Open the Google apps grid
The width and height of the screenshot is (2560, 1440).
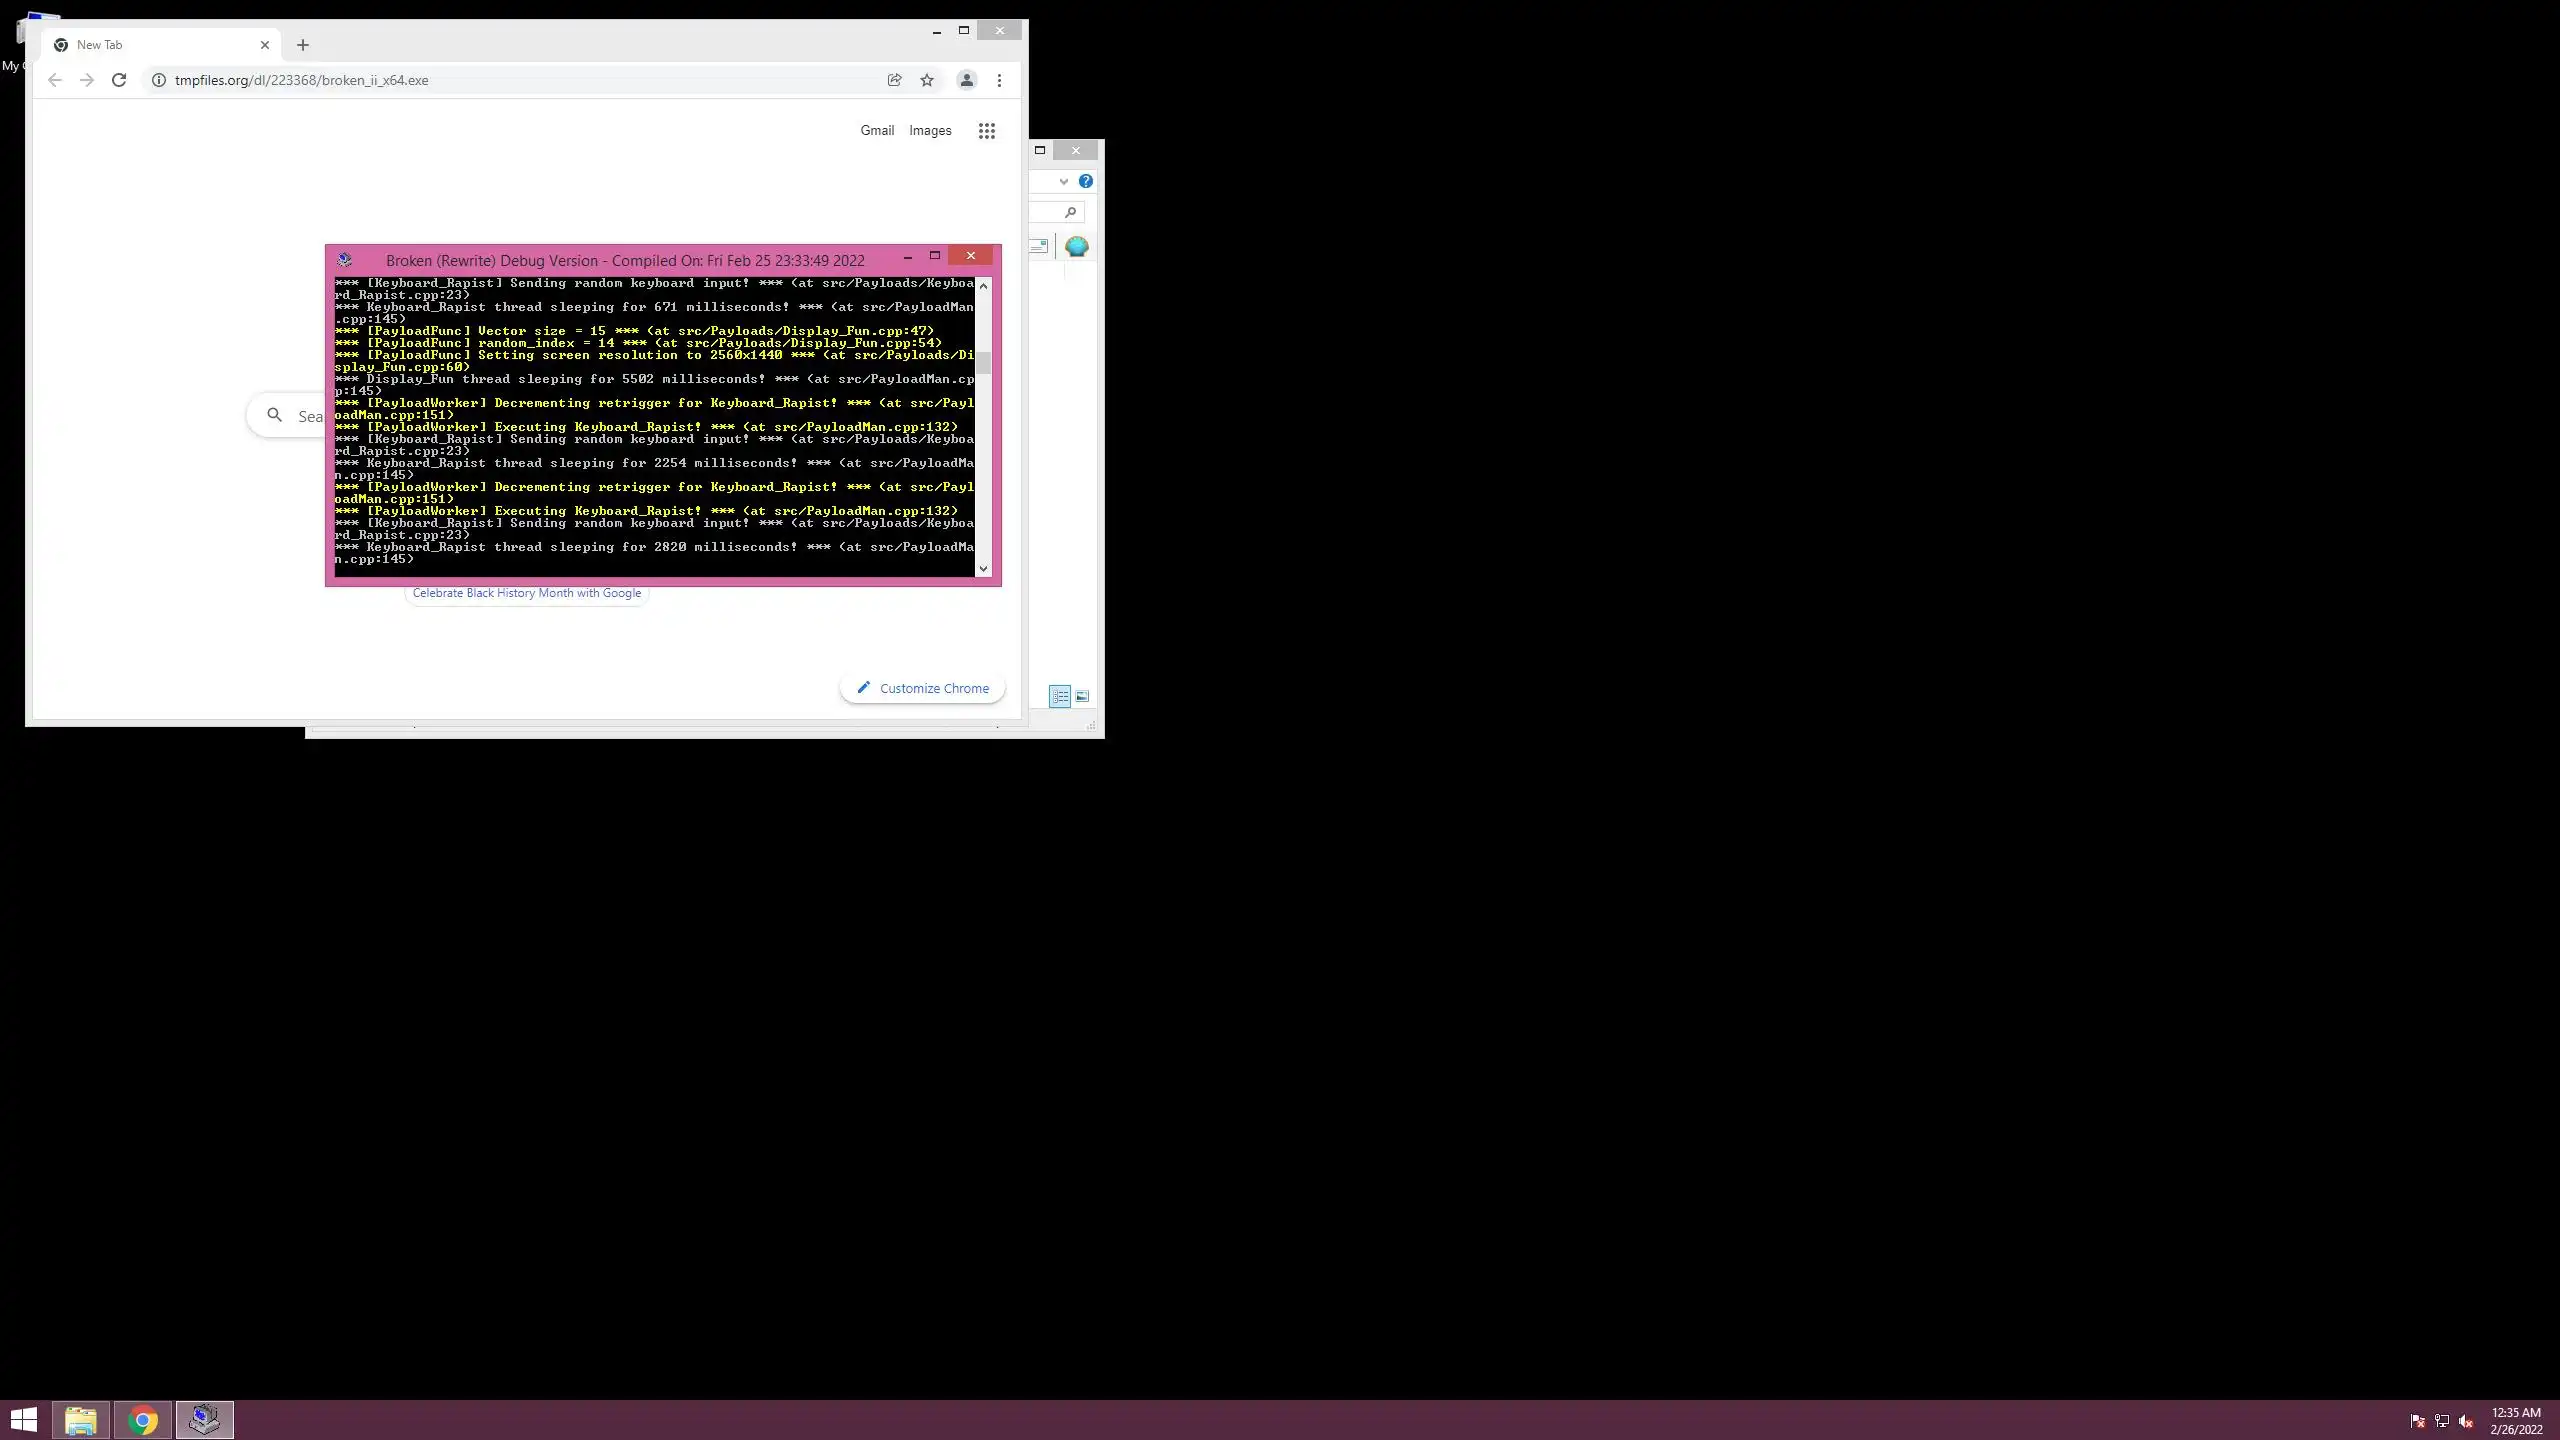[986, 131]
